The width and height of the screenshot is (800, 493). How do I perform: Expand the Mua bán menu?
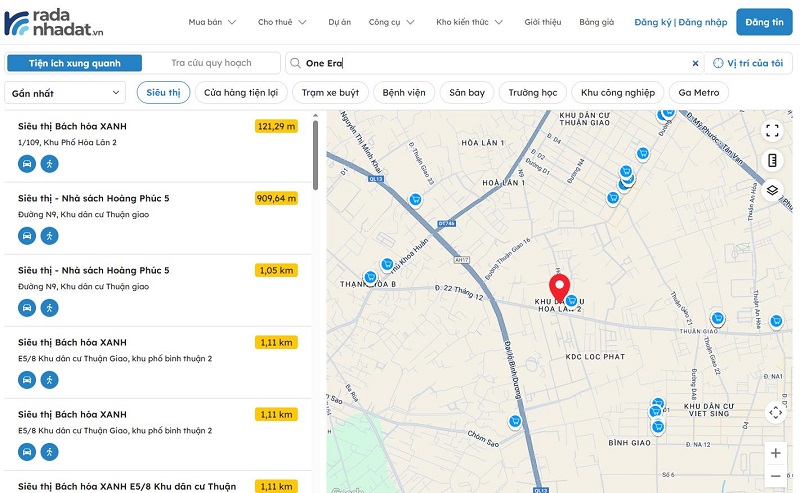point(212,21)
